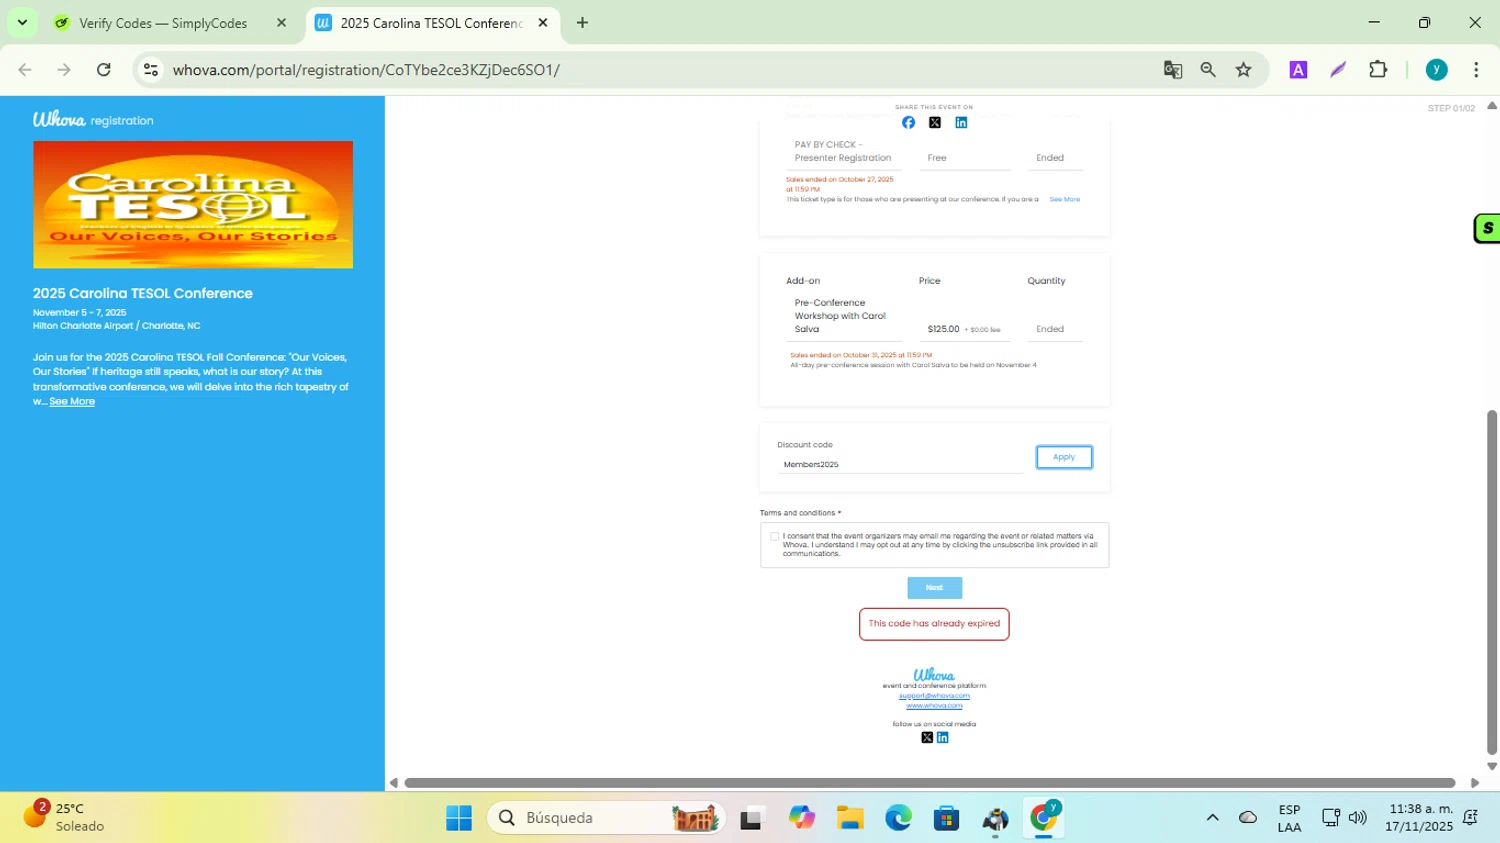Open Chrome three-dot menu
1500x843 pixels.
point(1476,70)
